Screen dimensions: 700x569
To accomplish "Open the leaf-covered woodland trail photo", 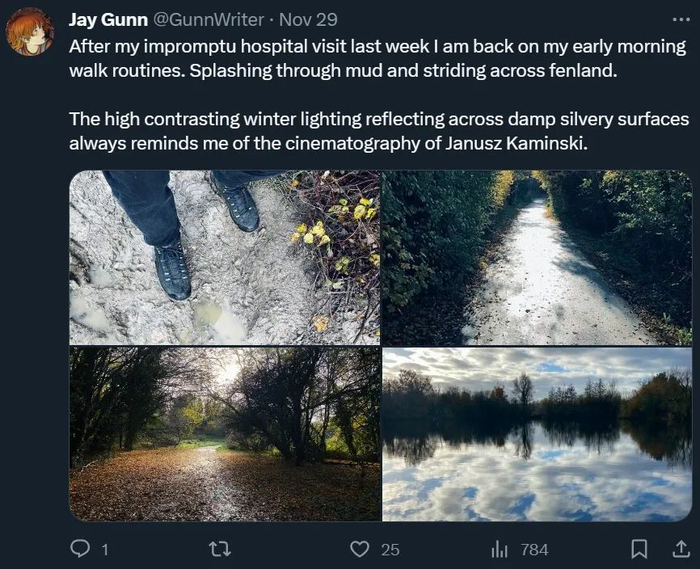I will 224,434.
